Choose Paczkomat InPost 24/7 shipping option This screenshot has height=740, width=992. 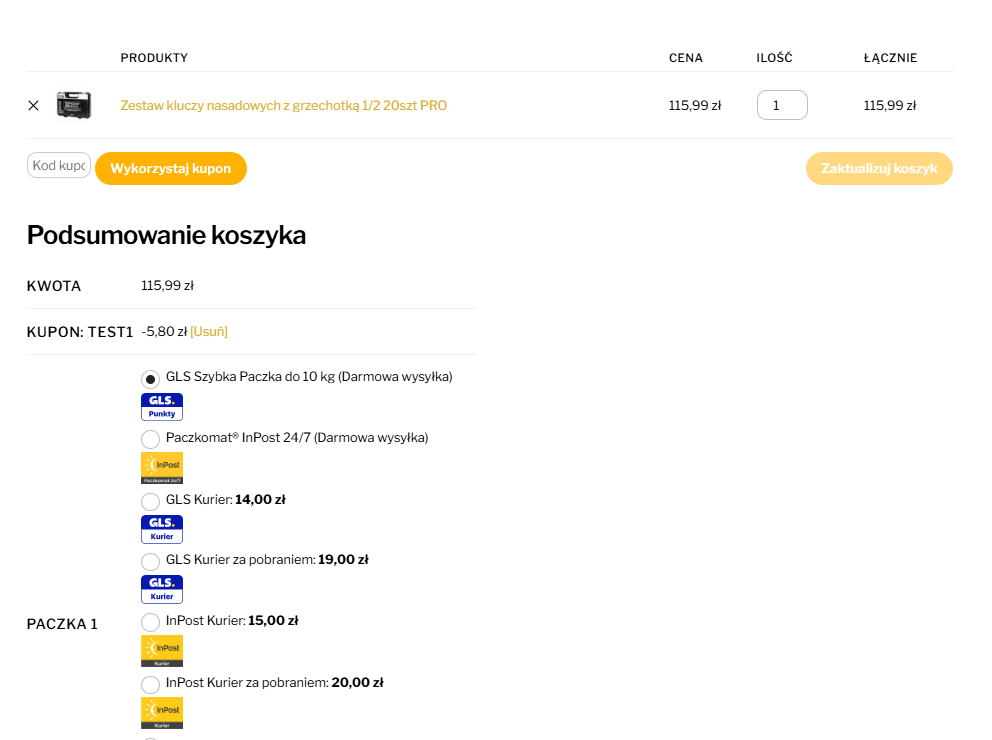tap(150, 439)
